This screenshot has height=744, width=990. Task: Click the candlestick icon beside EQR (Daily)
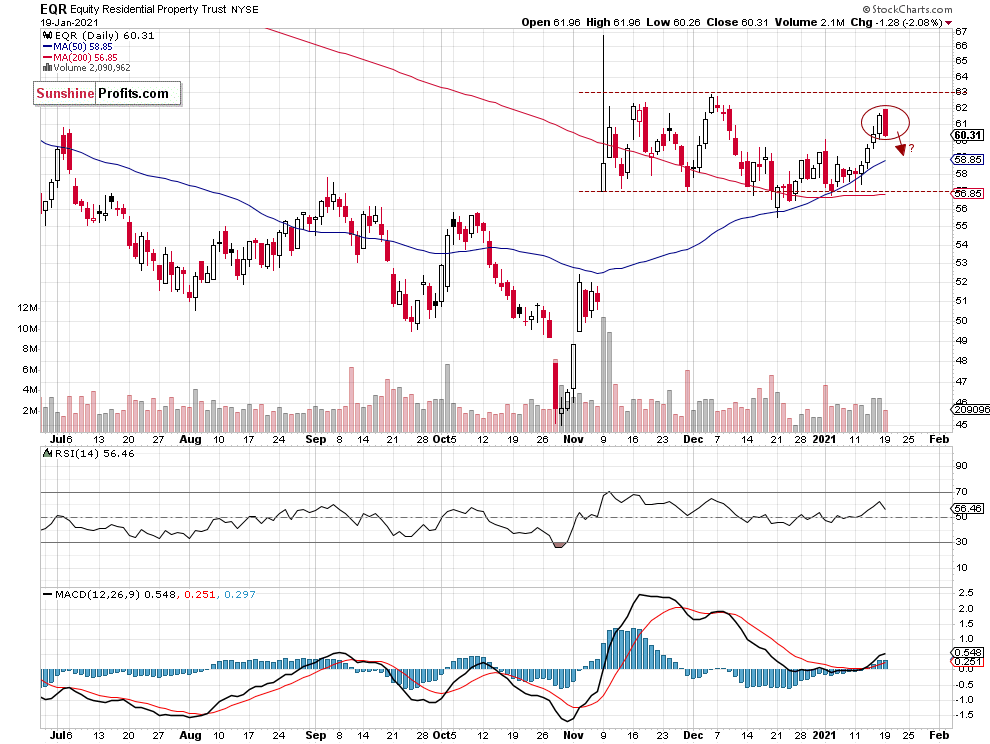(x=48, y=36)
